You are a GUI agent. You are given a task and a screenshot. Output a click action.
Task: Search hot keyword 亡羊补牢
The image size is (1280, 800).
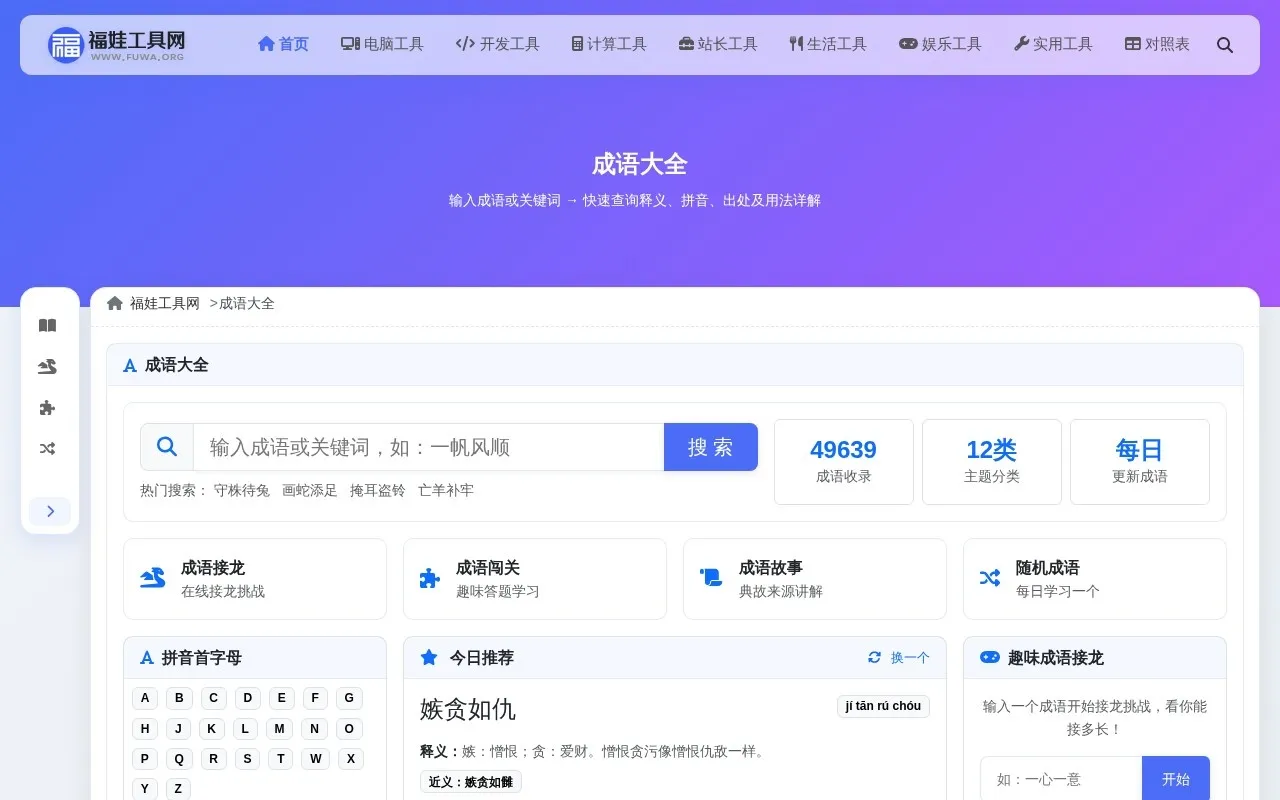pos(446,490)
